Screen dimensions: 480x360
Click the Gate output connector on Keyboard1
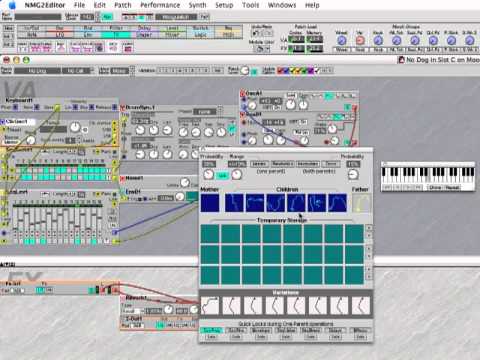click(58, 107)
